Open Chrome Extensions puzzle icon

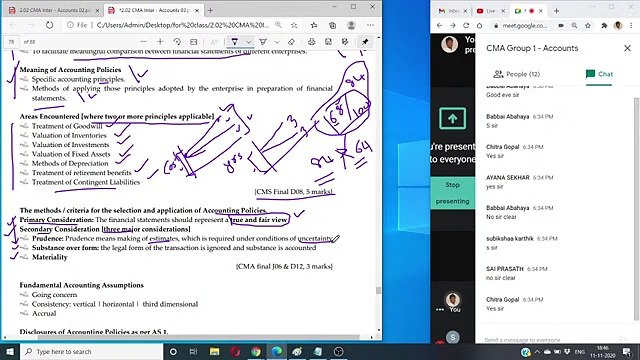(x=604, y=25)
